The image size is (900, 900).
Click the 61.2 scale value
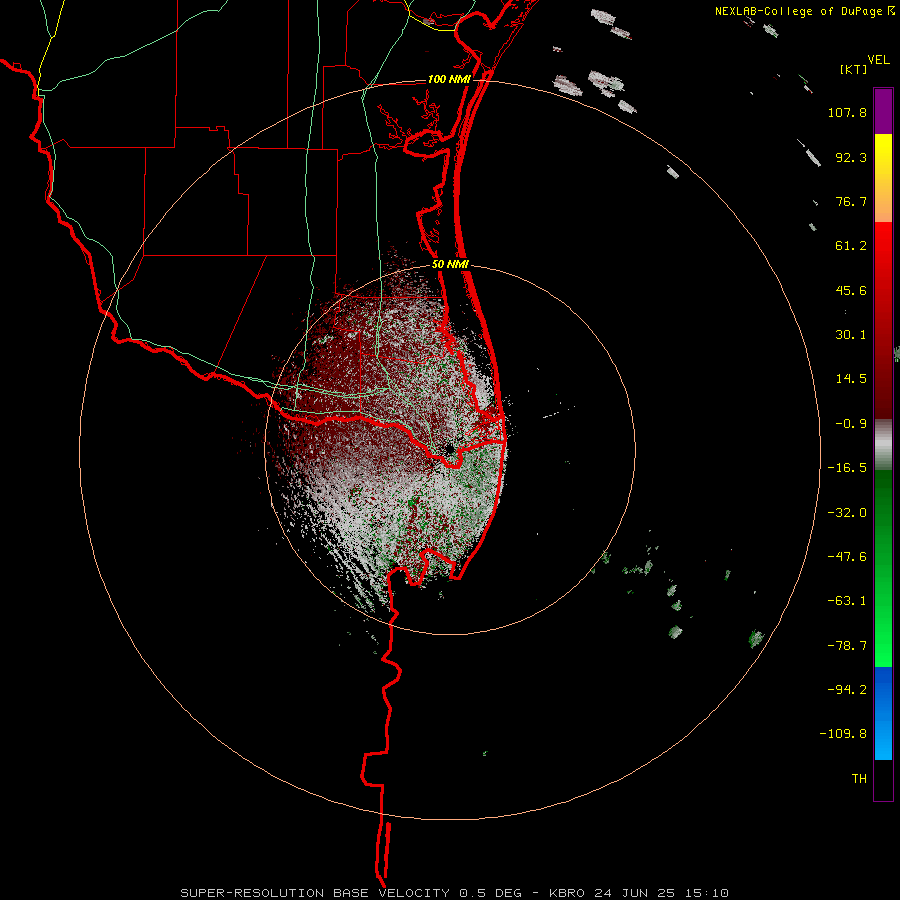coord(851,246)
